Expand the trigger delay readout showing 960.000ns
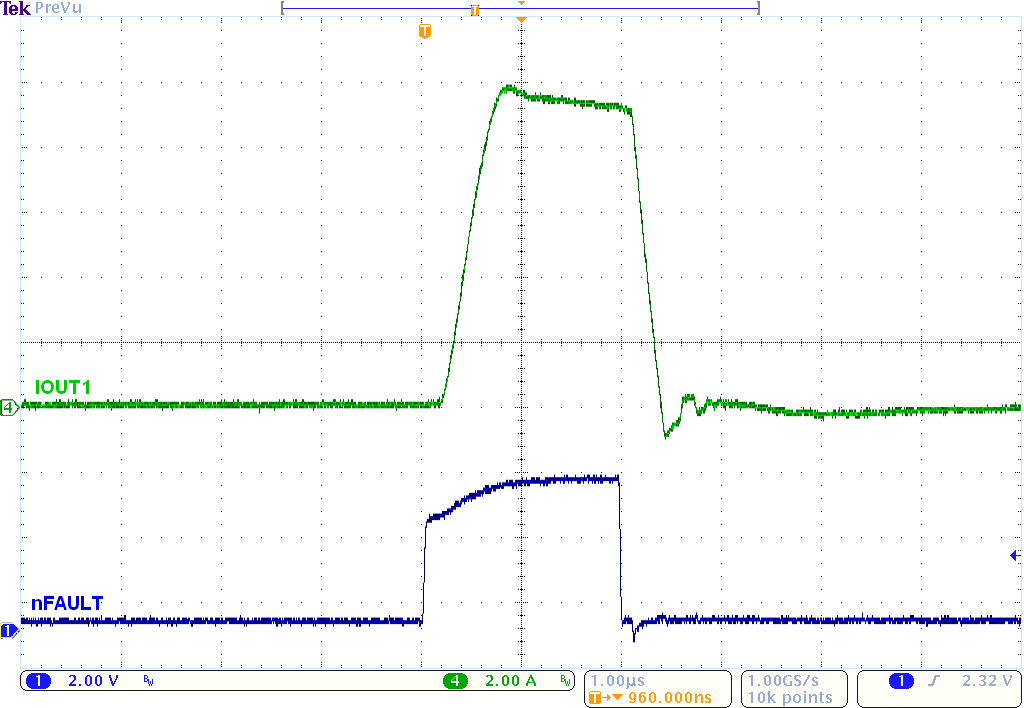The image size is (1024, 708). pyautogui.click(x=652, y=697)
